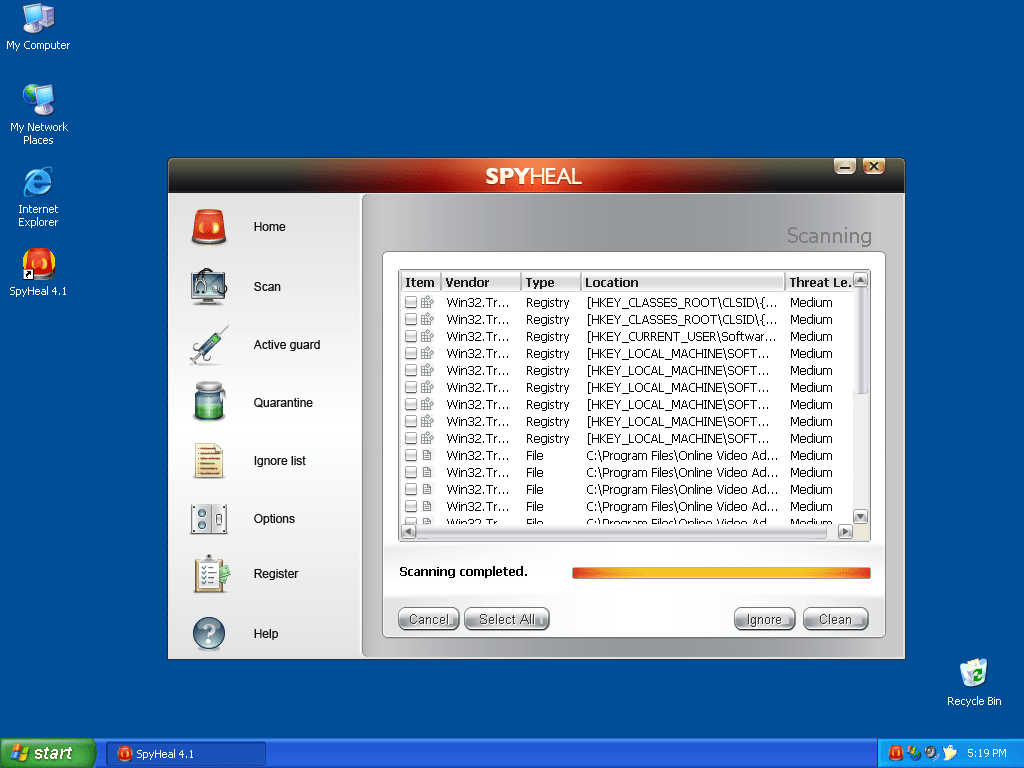Tick checkbox for HKEY_CURRENT_USER registry entry
Image resolution: width=1024 pixels, height=768 pixels.
[411, 337]
